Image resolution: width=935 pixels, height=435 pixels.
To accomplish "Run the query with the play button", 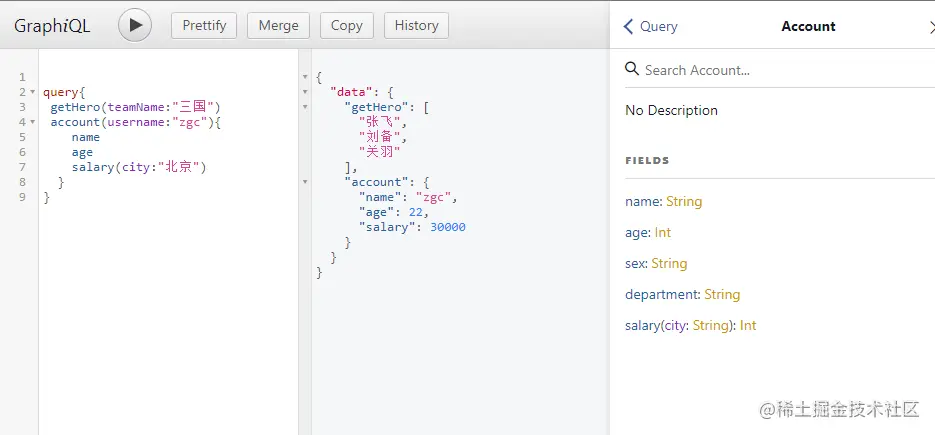I will point(135,25).
